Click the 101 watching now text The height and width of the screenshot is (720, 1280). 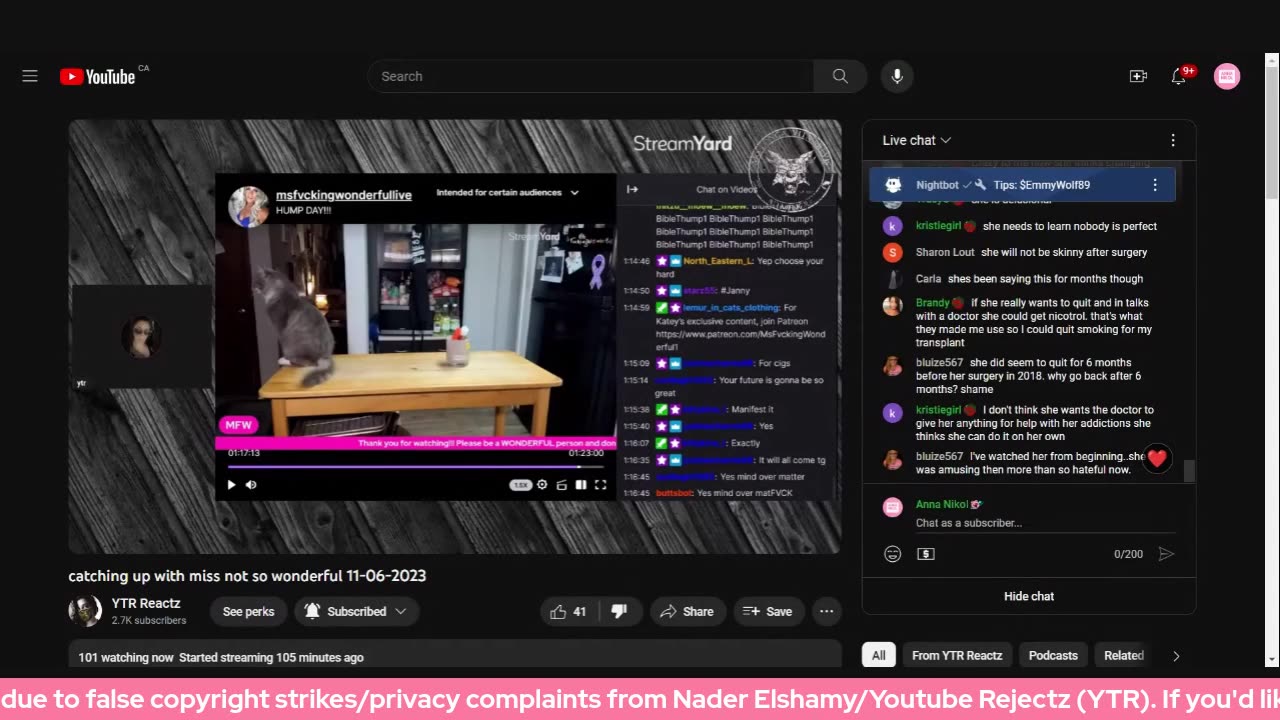coord(126,657)
